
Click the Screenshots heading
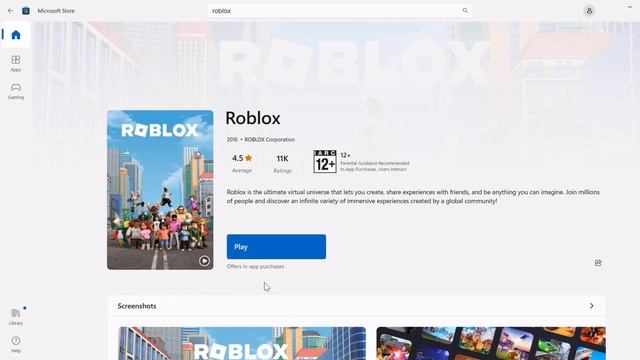tap(137, 306)
